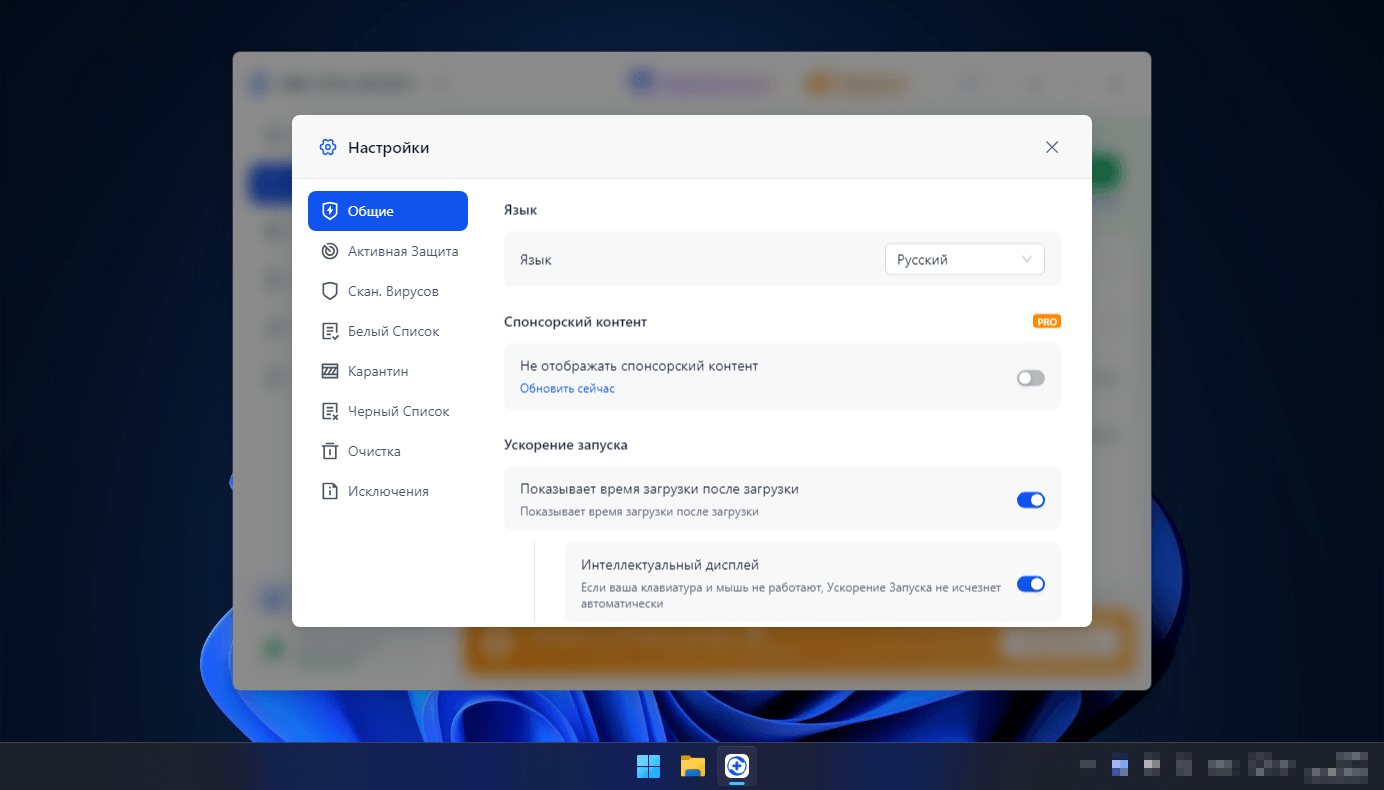The height and width of the screenshot is (790, 1384).
Task: Select Белый Список in sidebar
Action: (388, 331)
